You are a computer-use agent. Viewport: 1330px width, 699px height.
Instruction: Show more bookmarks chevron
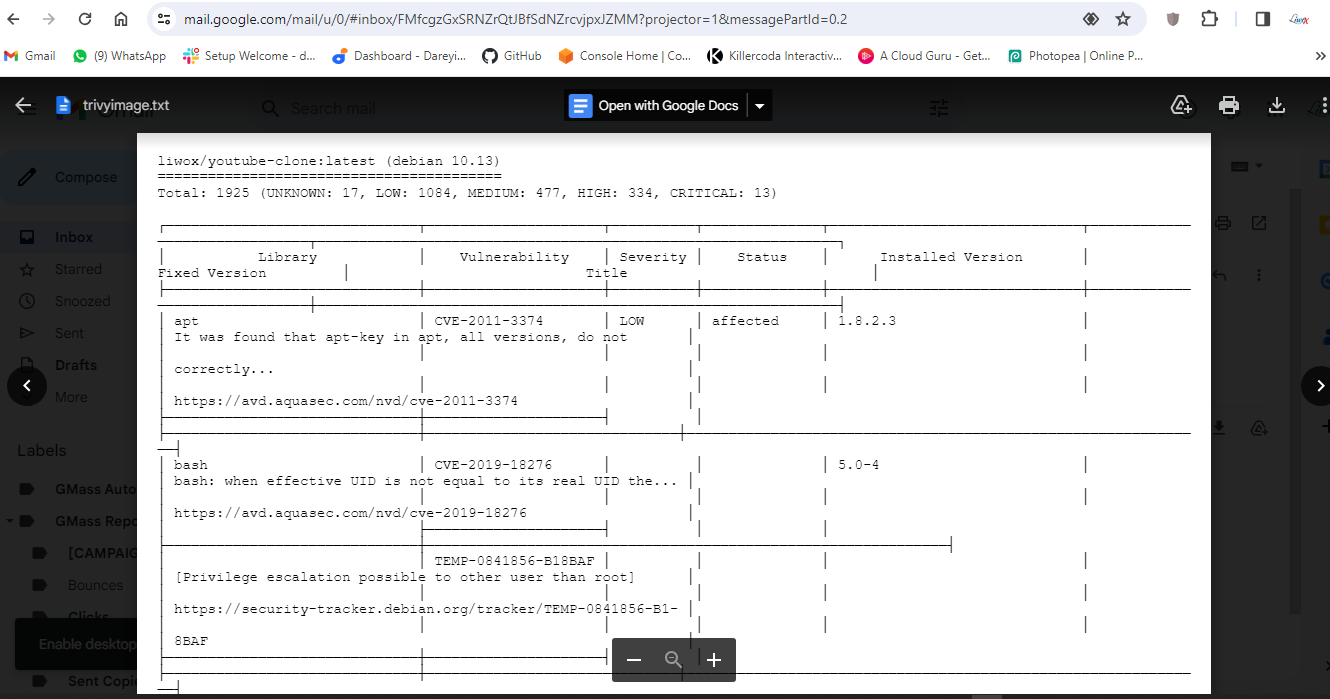pyautogui.click(x=1320, y=56)
